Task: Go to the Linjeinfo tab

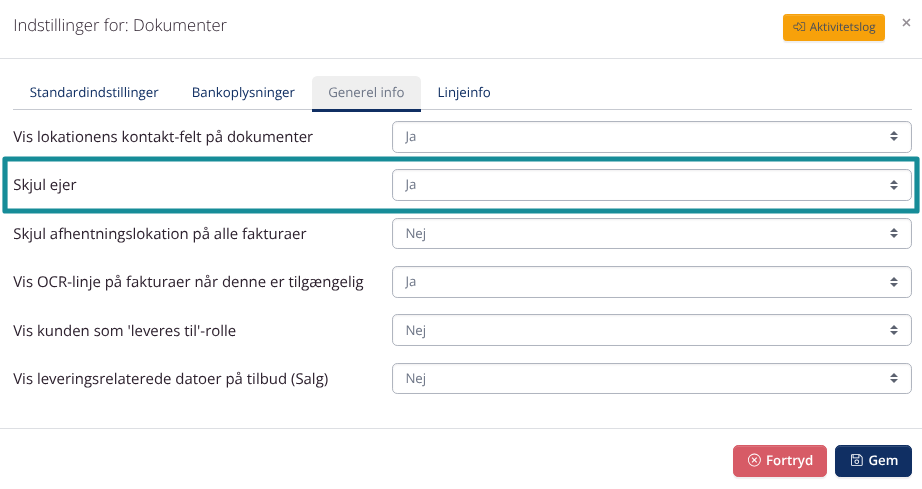Action: pos(464,92)
